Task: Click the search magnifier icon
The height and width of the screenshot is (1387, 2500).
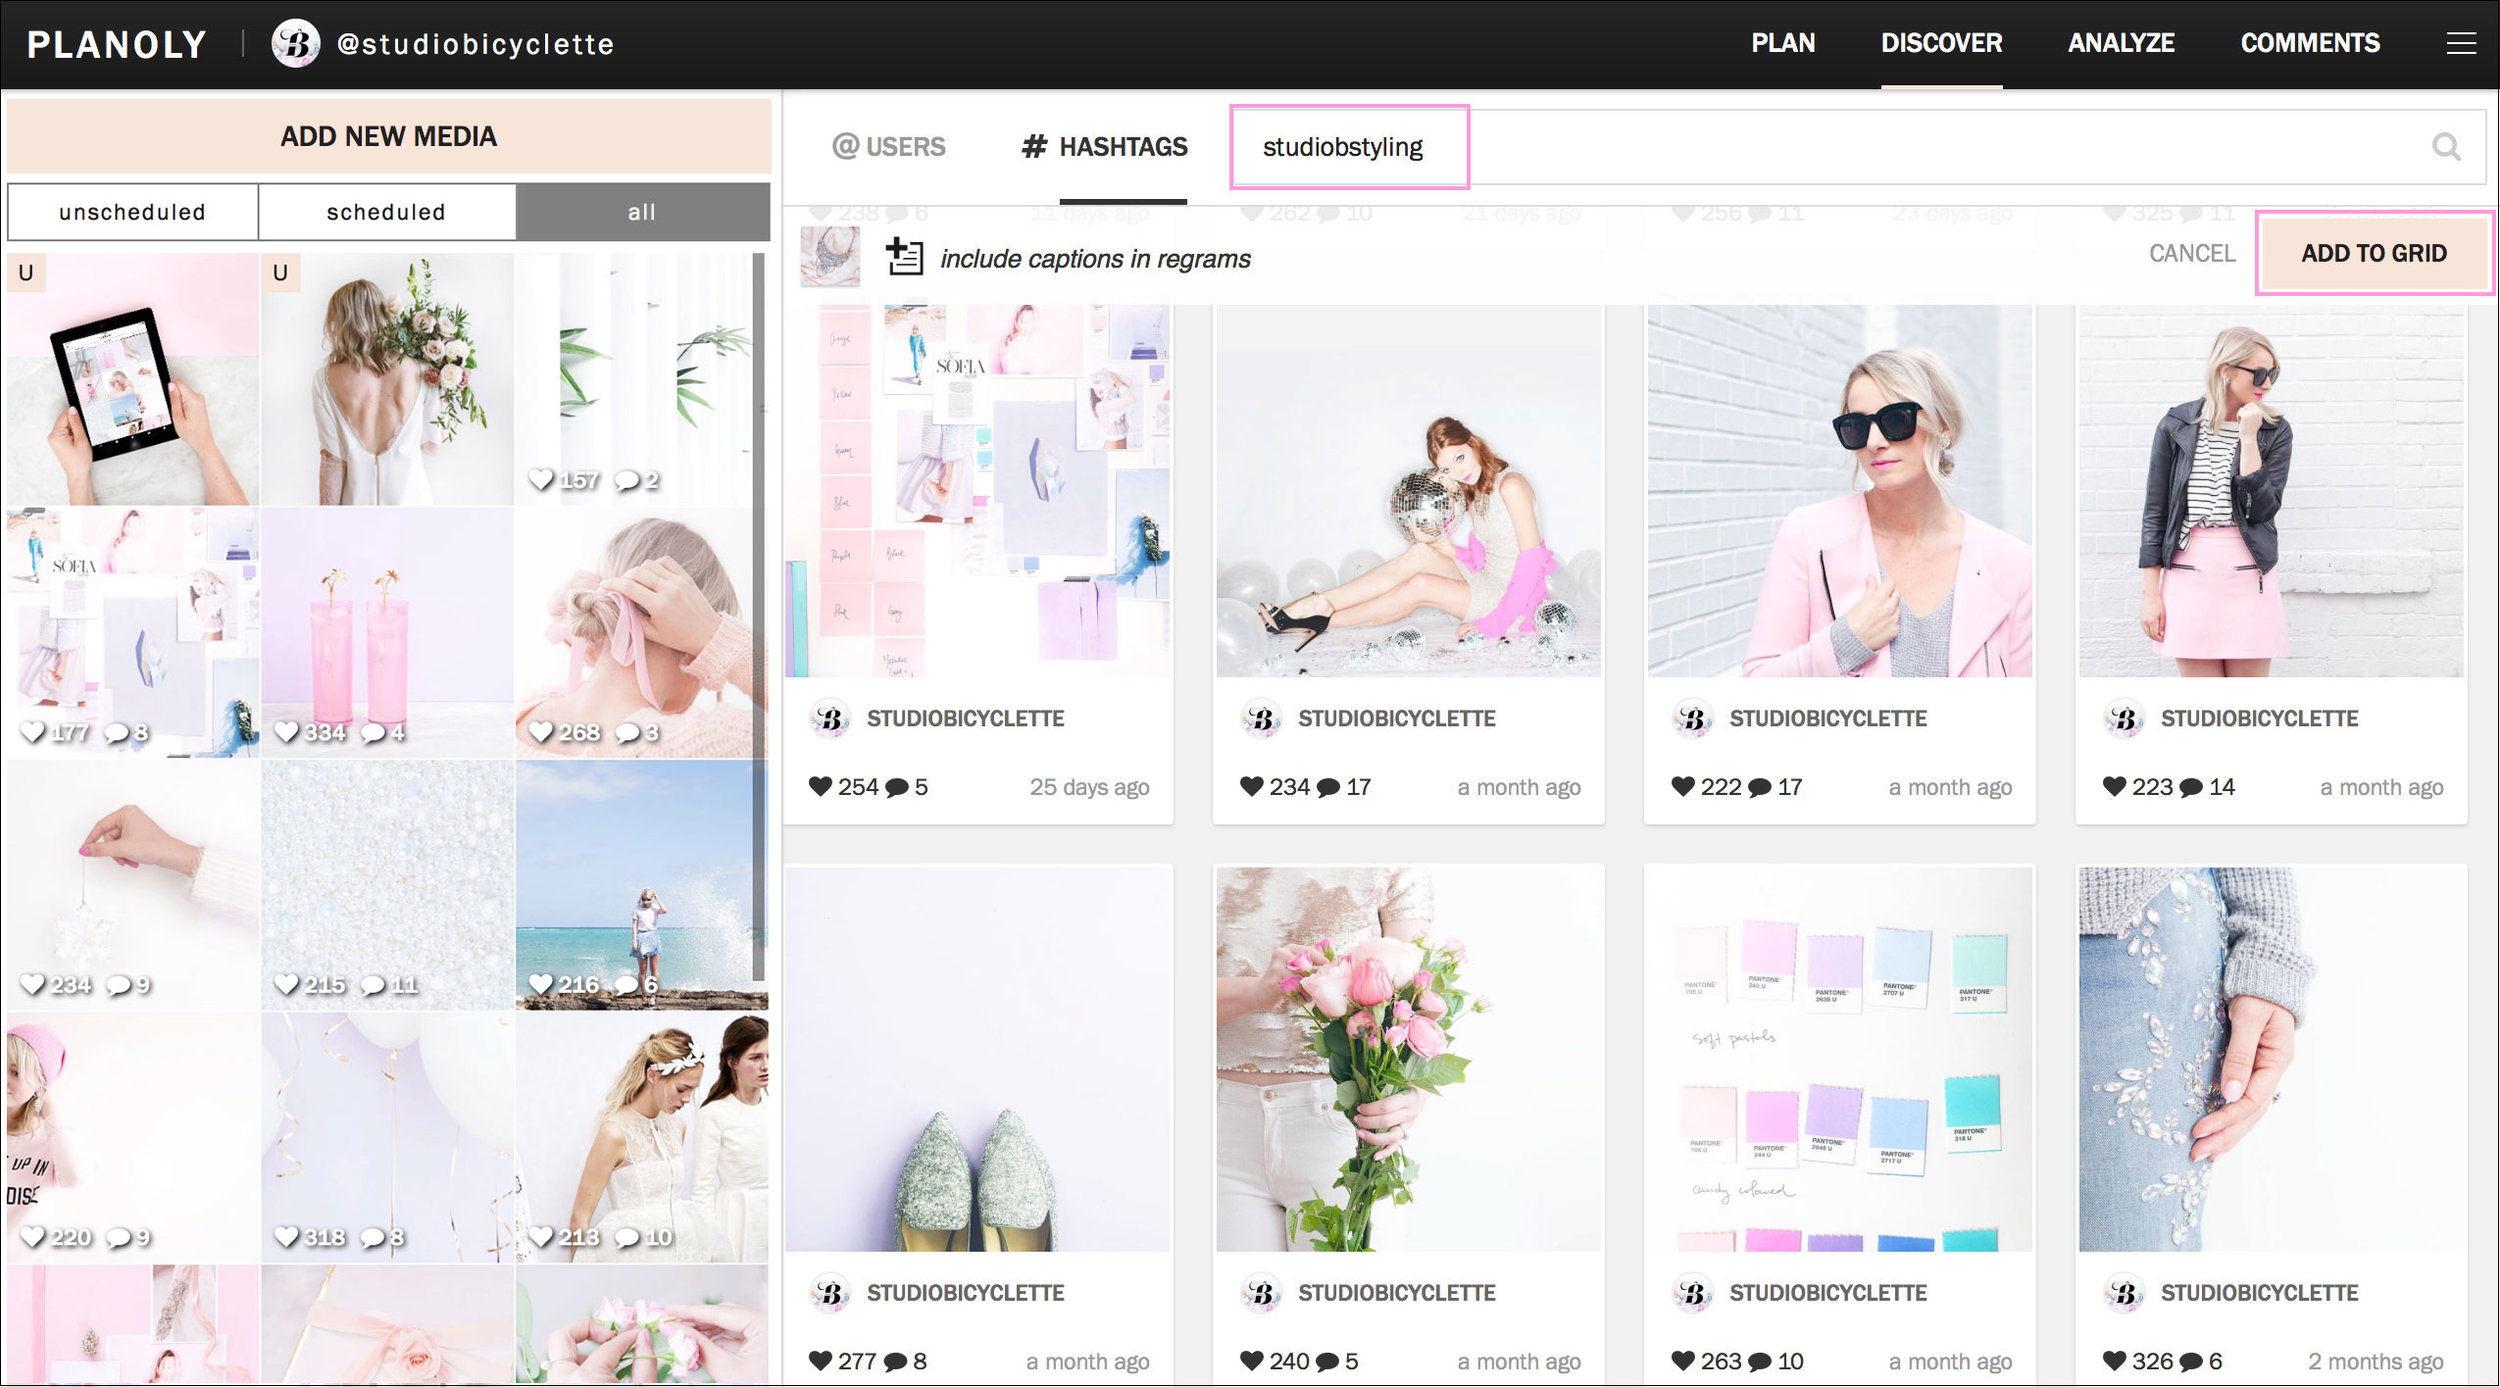Action: coord(2446,147)
